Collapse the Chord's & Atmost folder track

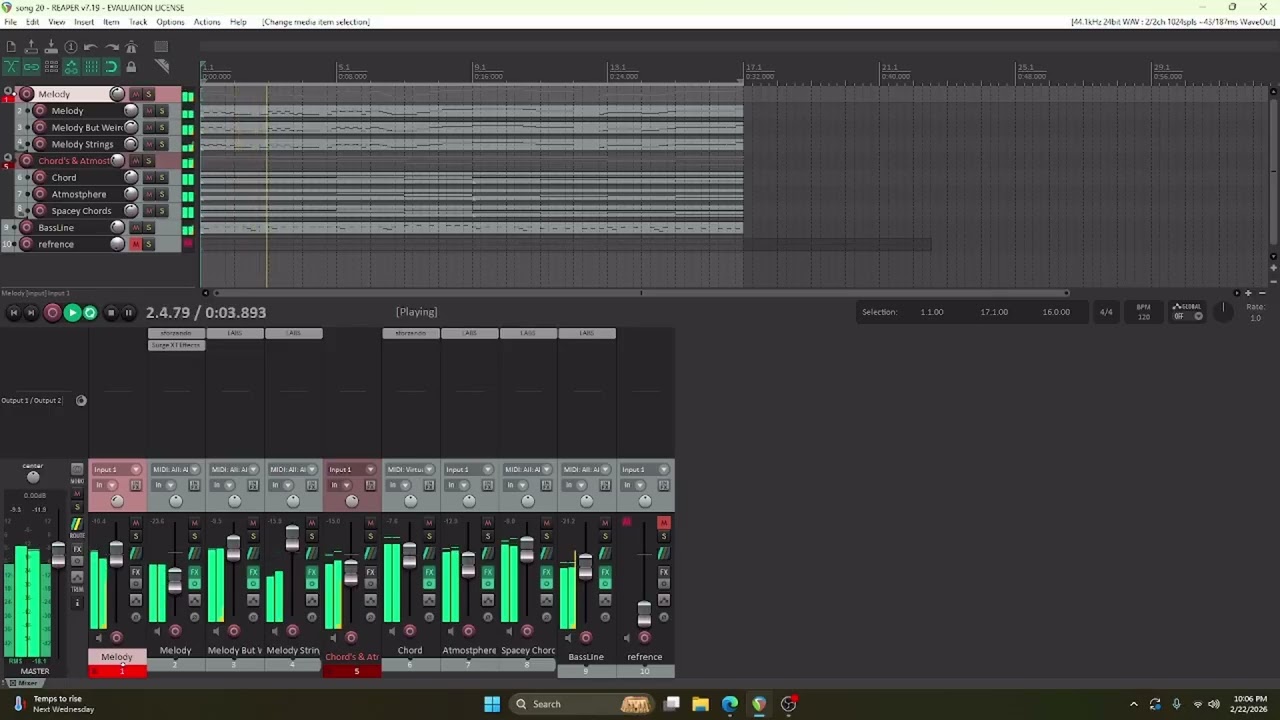click(x=9, y=157)
